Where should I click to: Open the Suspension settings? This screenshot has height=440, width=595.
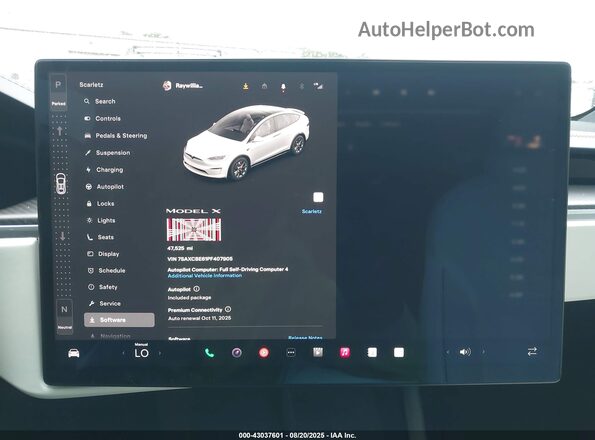[107, 152]
